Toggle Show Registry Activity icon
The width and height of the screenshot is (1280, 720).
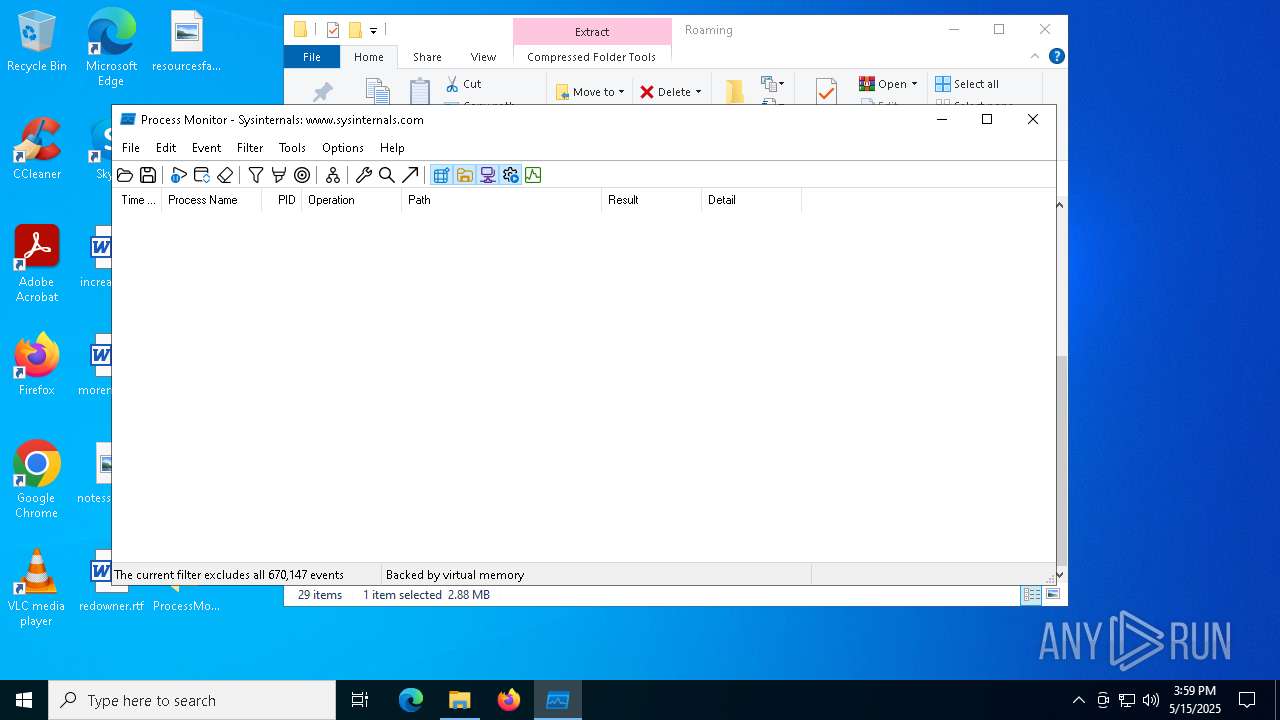(x=441, y=175)
